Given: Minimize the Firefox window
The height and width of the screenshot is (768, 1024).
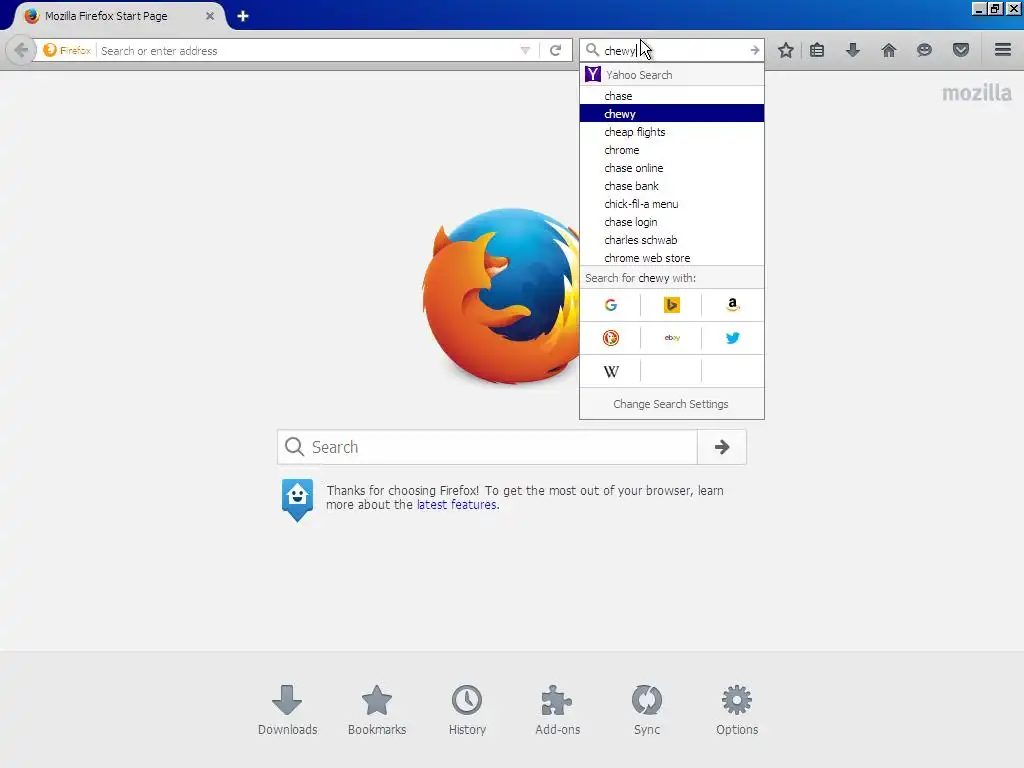Looking at the screenshot, I should [978, 9].
